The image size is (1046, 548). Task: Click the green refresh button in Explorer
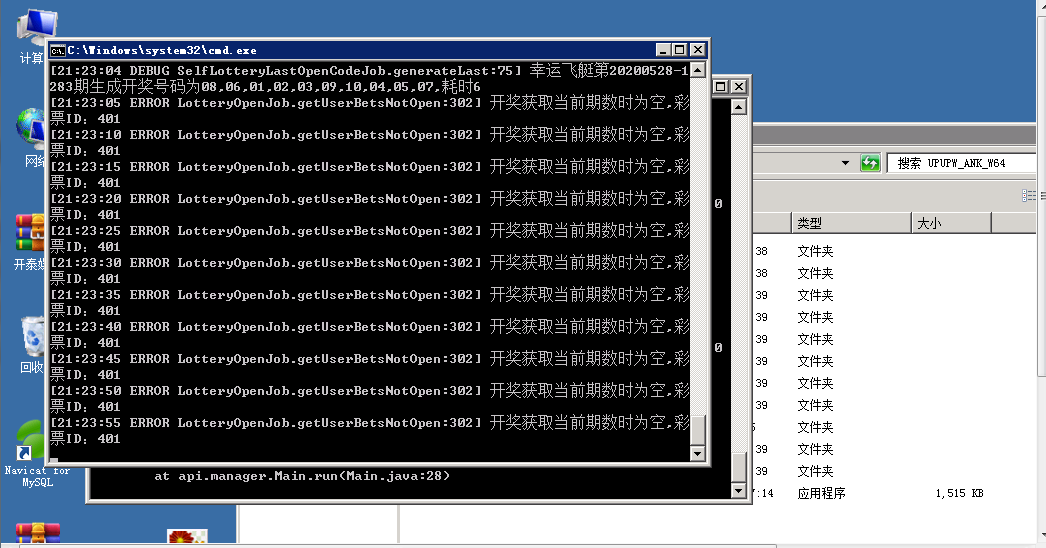(870, 163)
